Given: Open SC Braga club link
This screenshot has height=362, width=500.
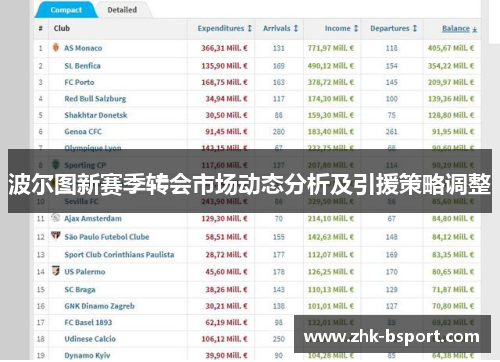Looking at the screenshot, I should tap(80, 289).
